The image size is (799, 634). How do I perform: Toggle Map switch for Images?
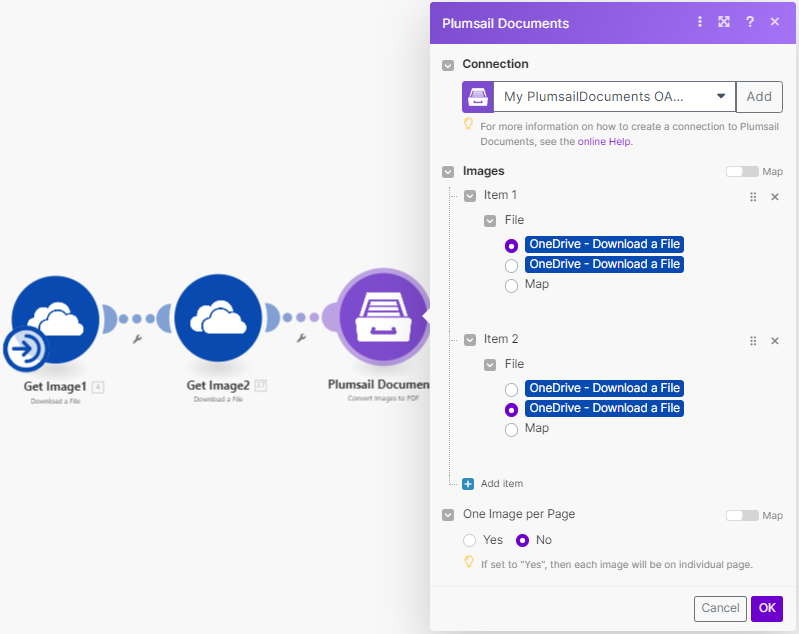(742, 172)
